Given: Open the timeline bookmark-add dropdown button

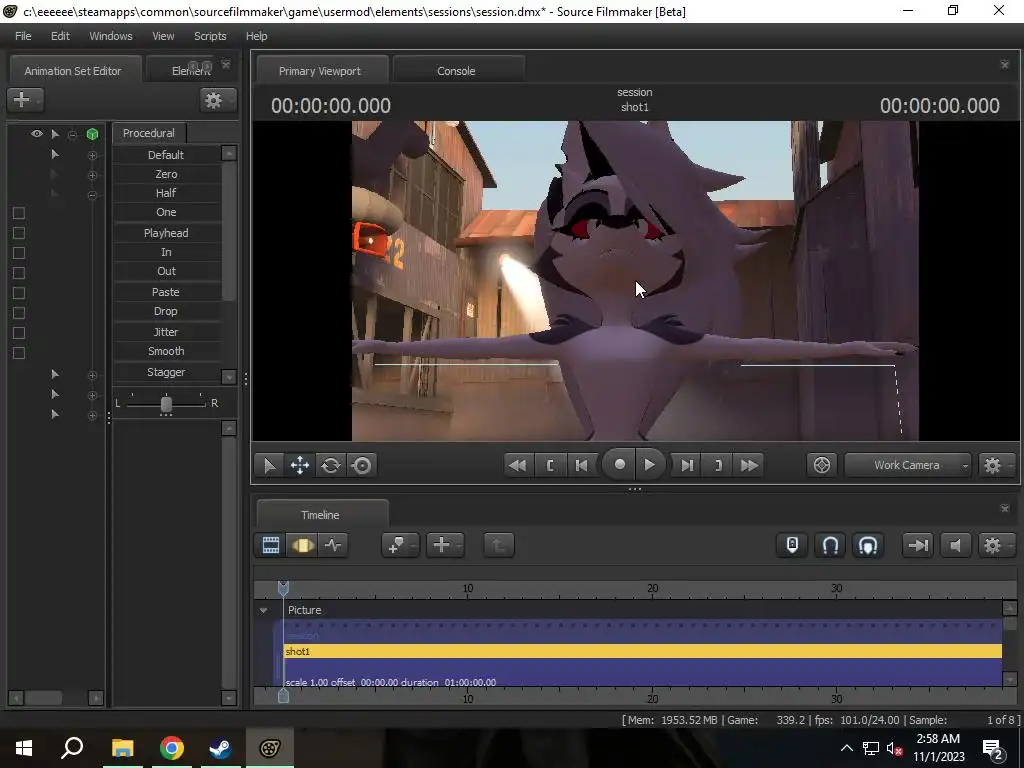Looking at the screenshot, I should pyautogui.click(x=400, y=545).
